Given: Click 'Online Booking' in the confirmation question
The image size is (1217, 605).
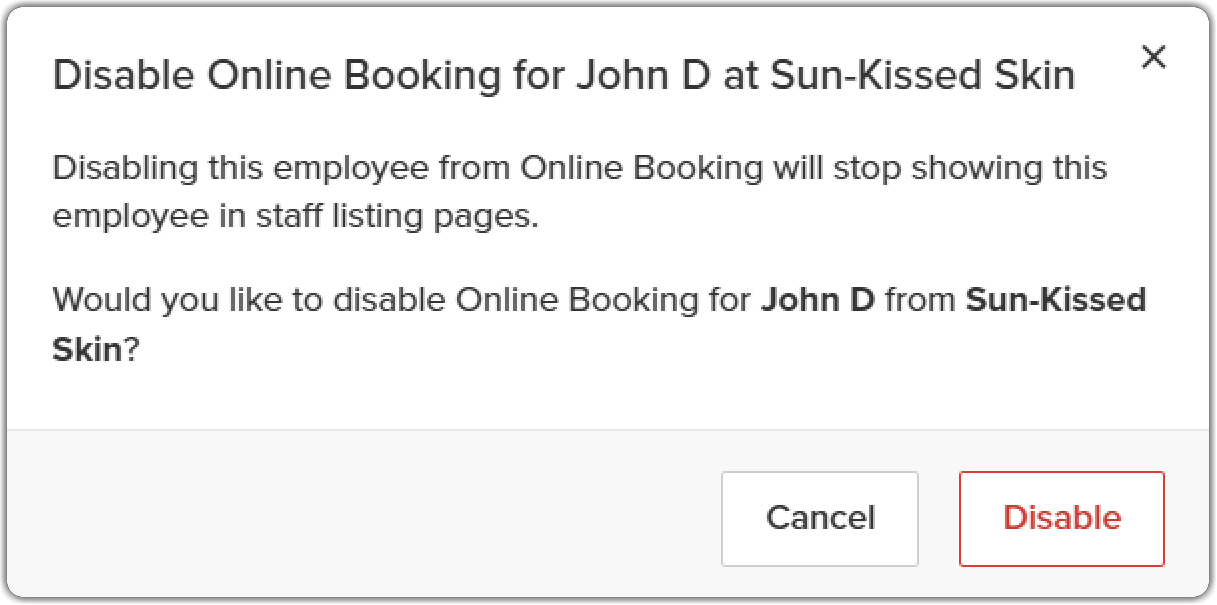Looking at the screenshot, I should click(575, 299).
